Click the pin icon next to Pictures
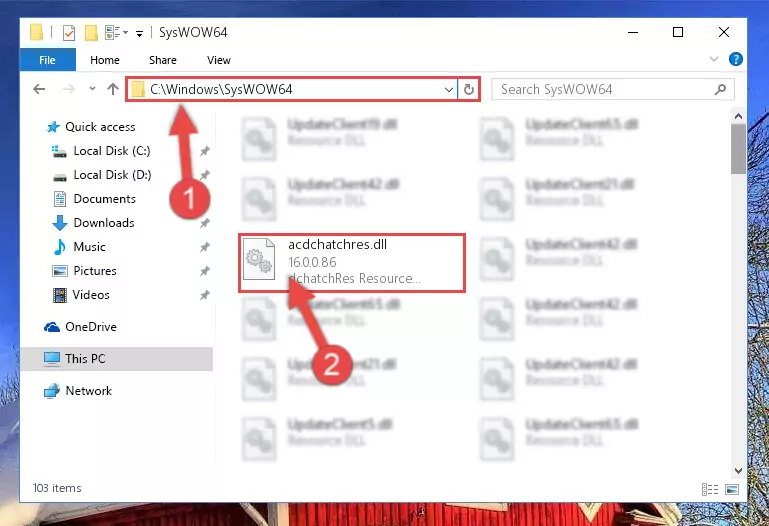The height and width of the screenshot is (526, 769). (205, 271)
